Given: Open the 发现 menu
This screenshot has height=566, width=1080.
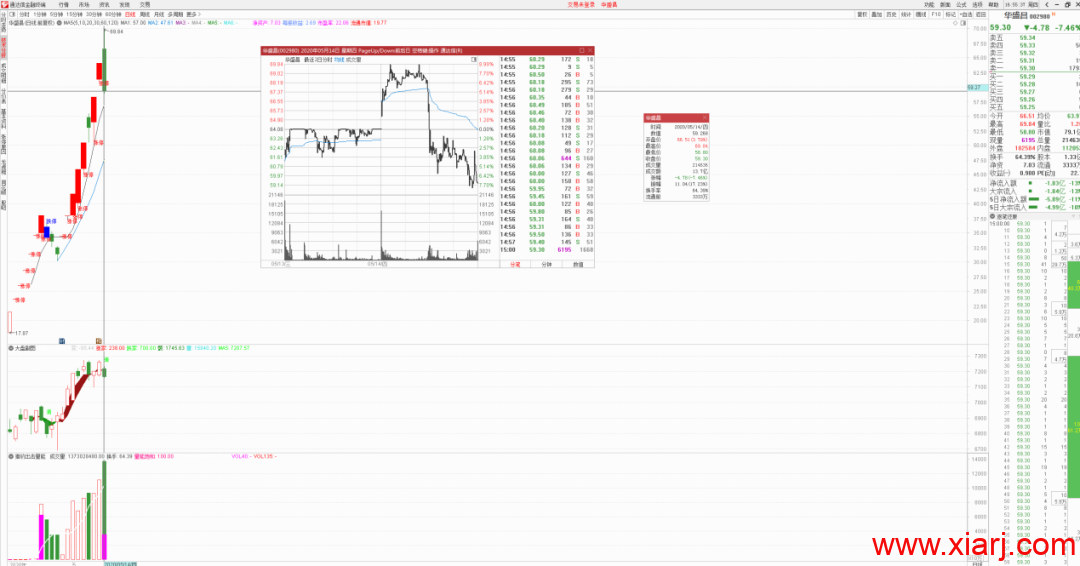Looking at the screenshot, I should coord(125,4).
